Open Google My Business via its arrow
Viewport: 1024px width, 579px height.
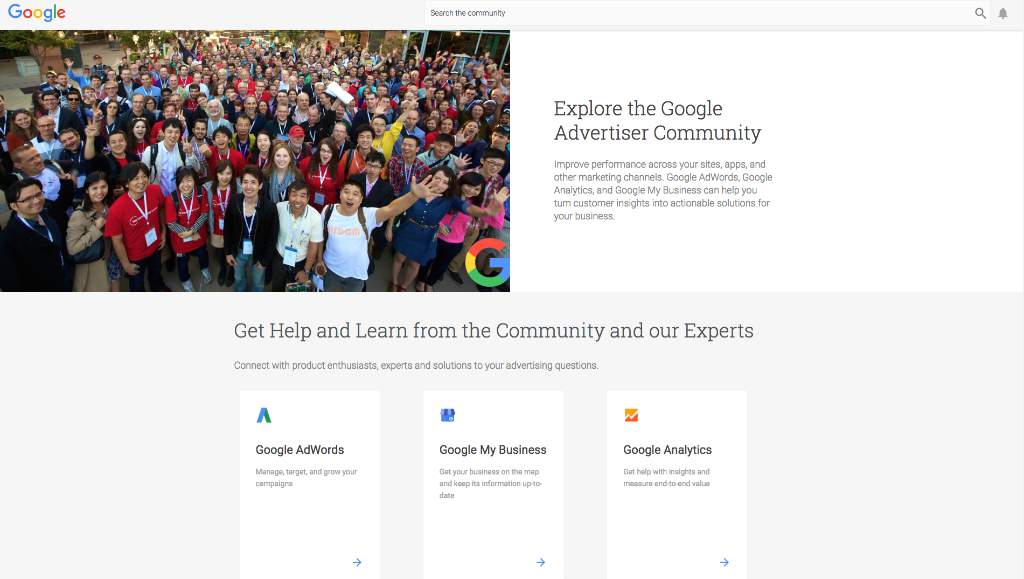(541, 562)
